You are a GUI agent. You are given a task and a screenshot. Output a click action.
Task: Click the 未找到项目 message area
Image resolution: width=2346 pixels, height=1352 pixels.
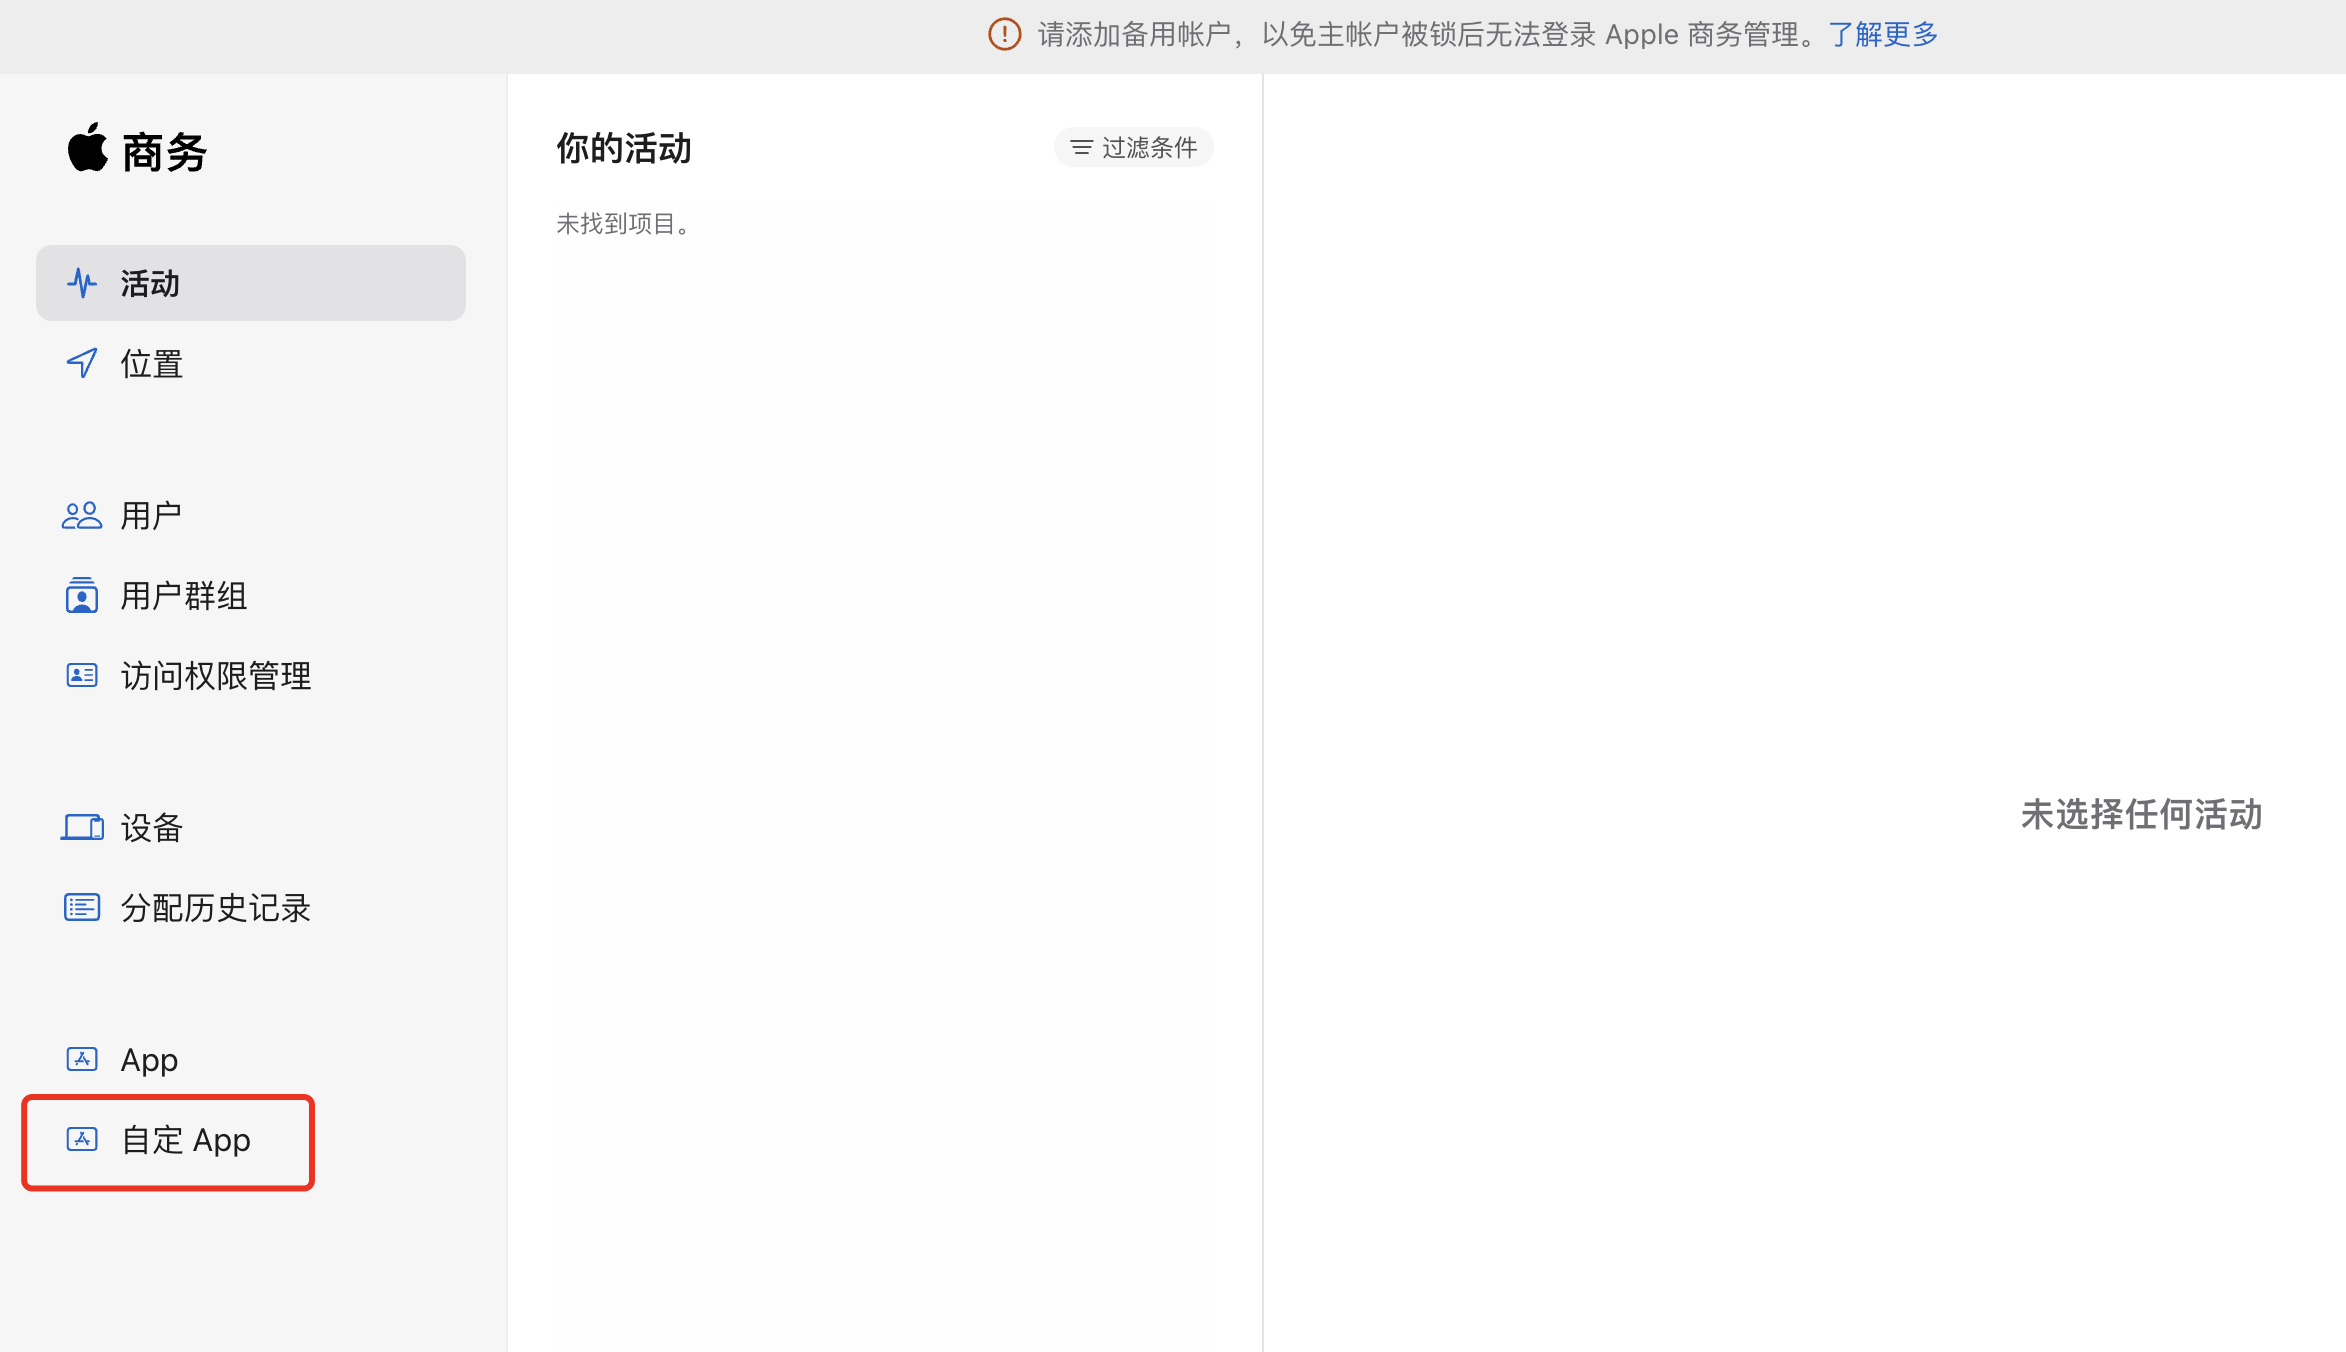coord(622,223)
